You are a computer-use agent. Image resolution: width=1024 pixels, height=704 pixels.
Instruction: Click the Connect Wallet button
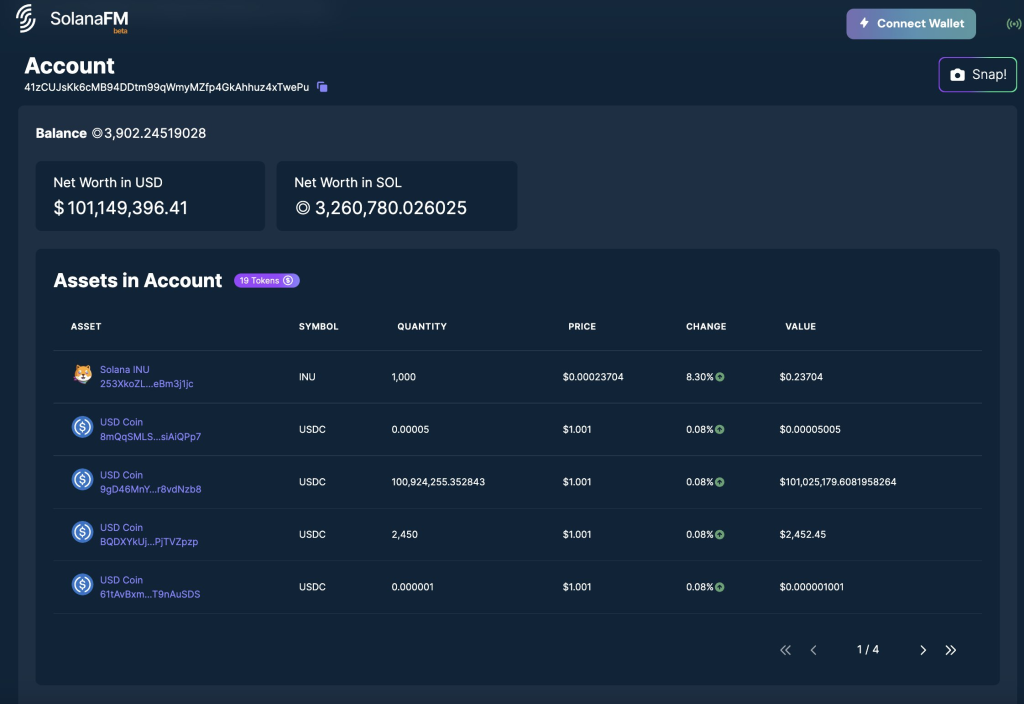point(911,24)
